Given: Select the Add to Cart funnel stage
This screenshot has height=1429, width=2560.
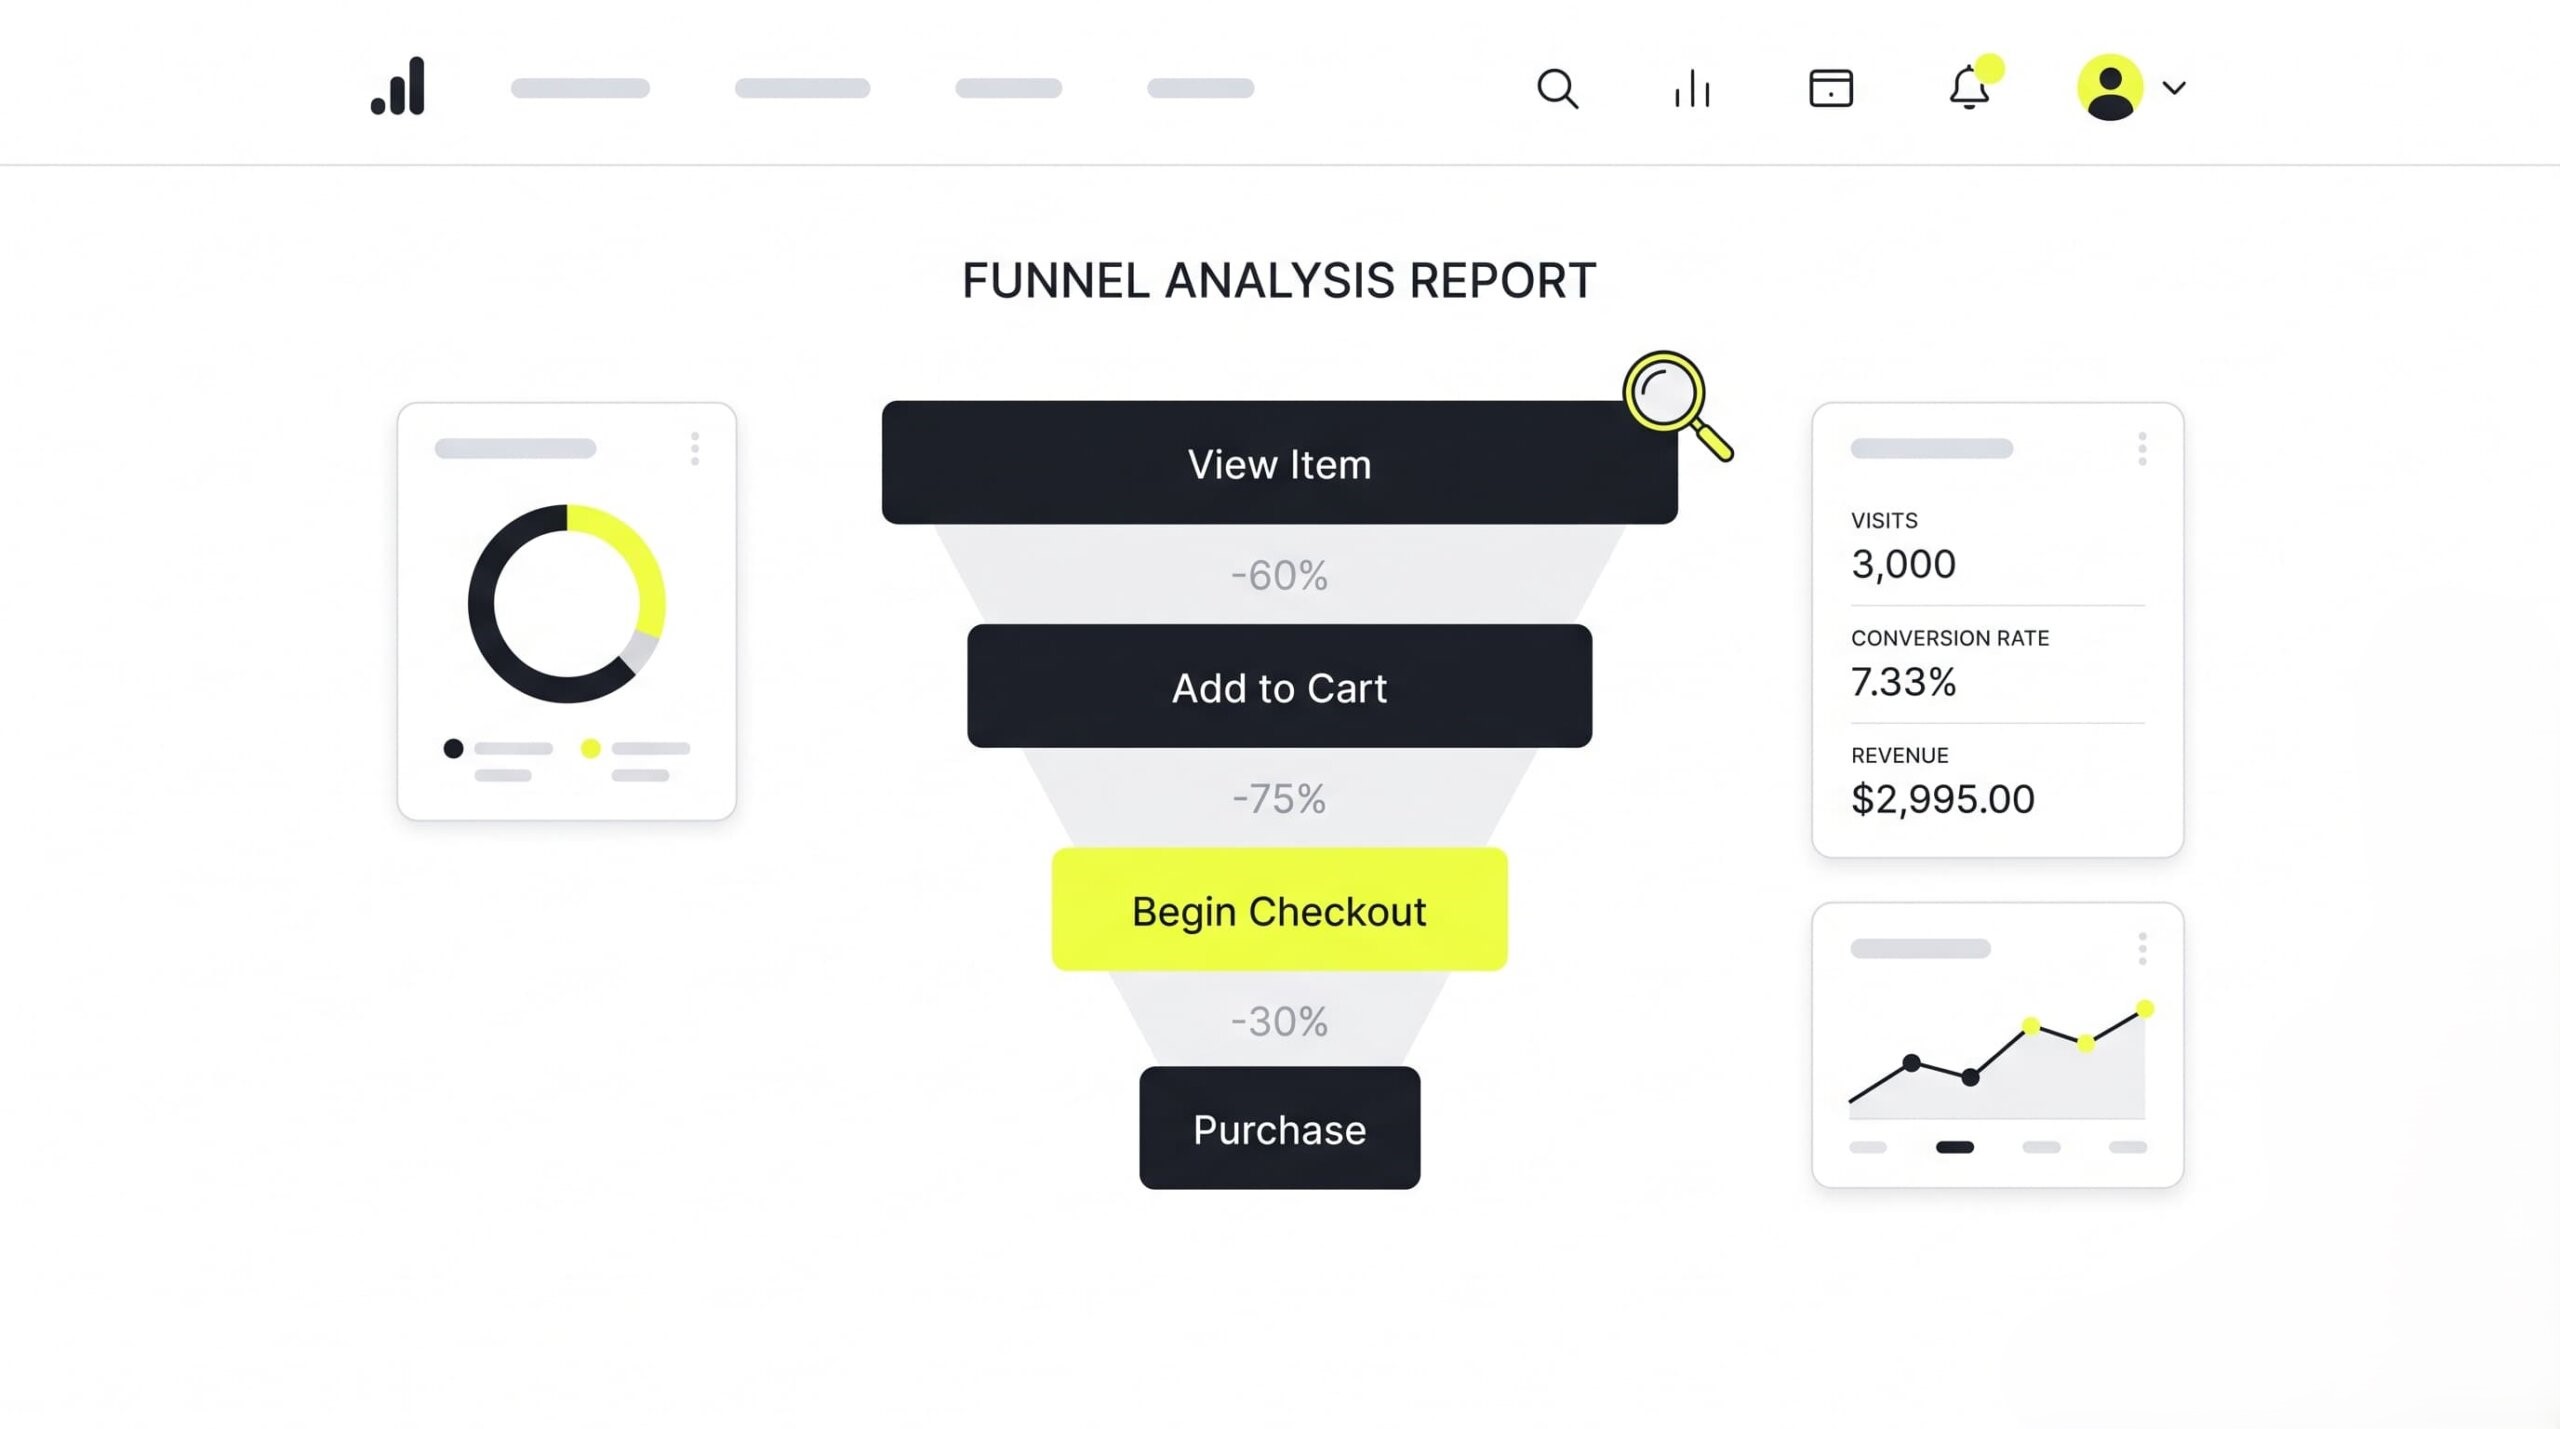Looking at the screenshot, I should coord(1279,686).
